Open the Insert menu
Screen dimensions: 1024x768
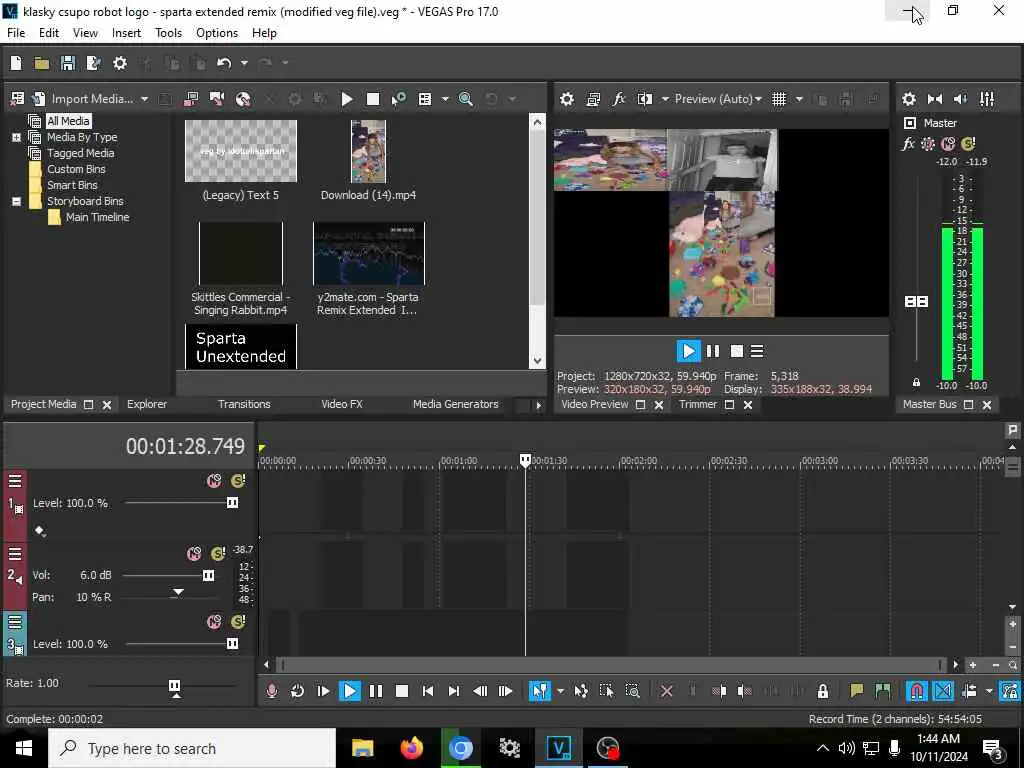(126, 33)
